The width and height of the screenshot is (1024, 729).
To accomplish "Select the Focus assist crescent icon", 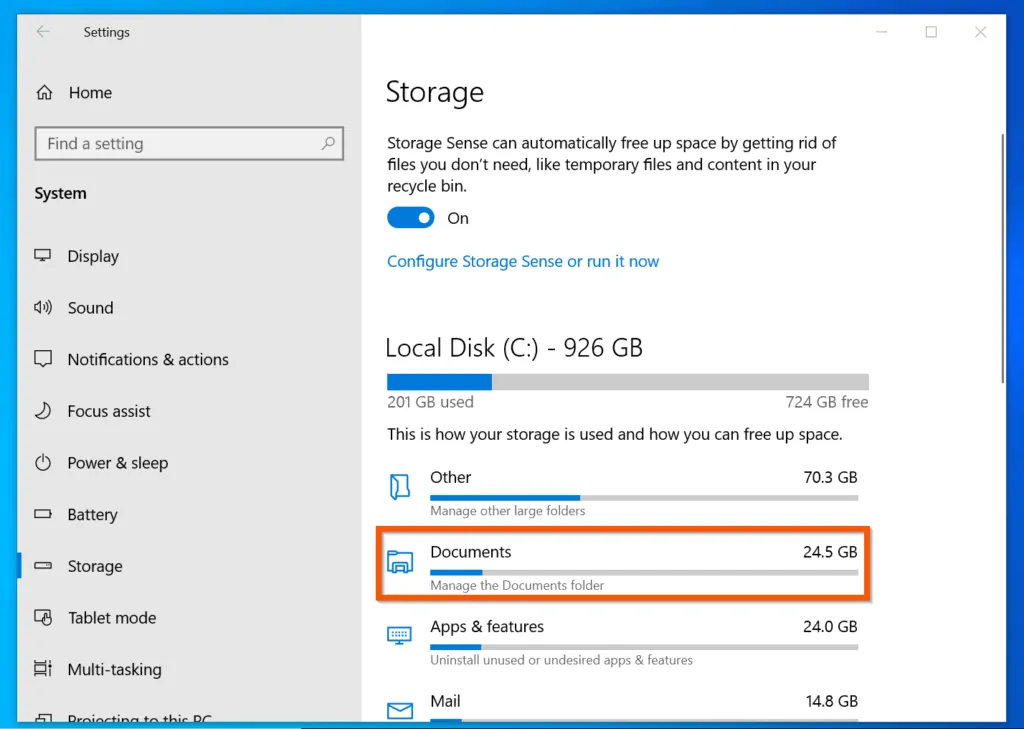I will [42, 411].
